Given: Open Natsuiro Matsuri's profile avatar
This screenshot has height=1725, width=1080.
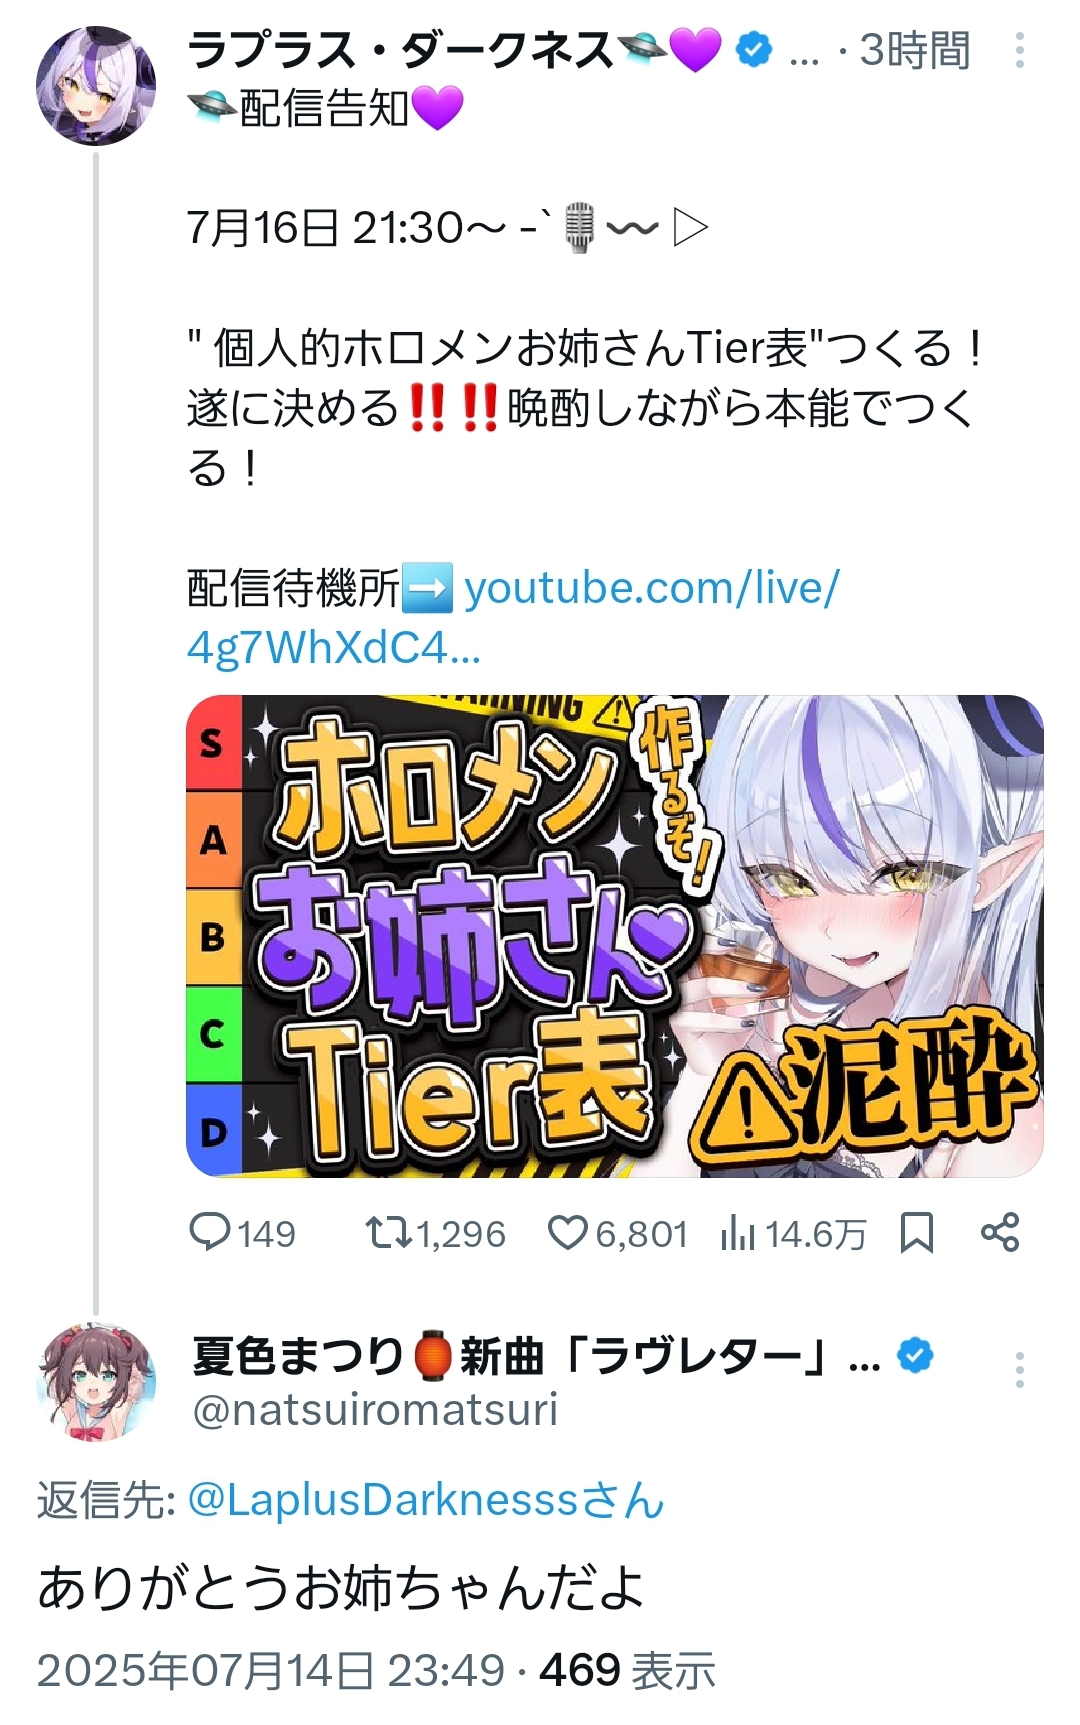Looking at the screenshot, I should click(96, 1382).
